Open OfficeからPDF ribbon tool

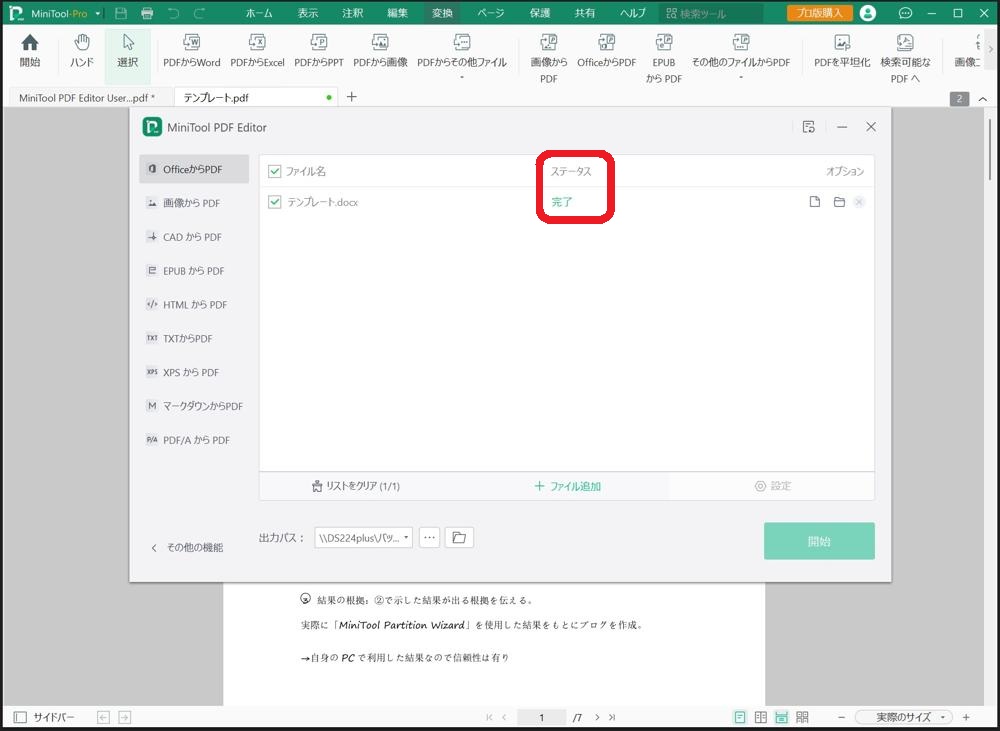click(607, 51)
